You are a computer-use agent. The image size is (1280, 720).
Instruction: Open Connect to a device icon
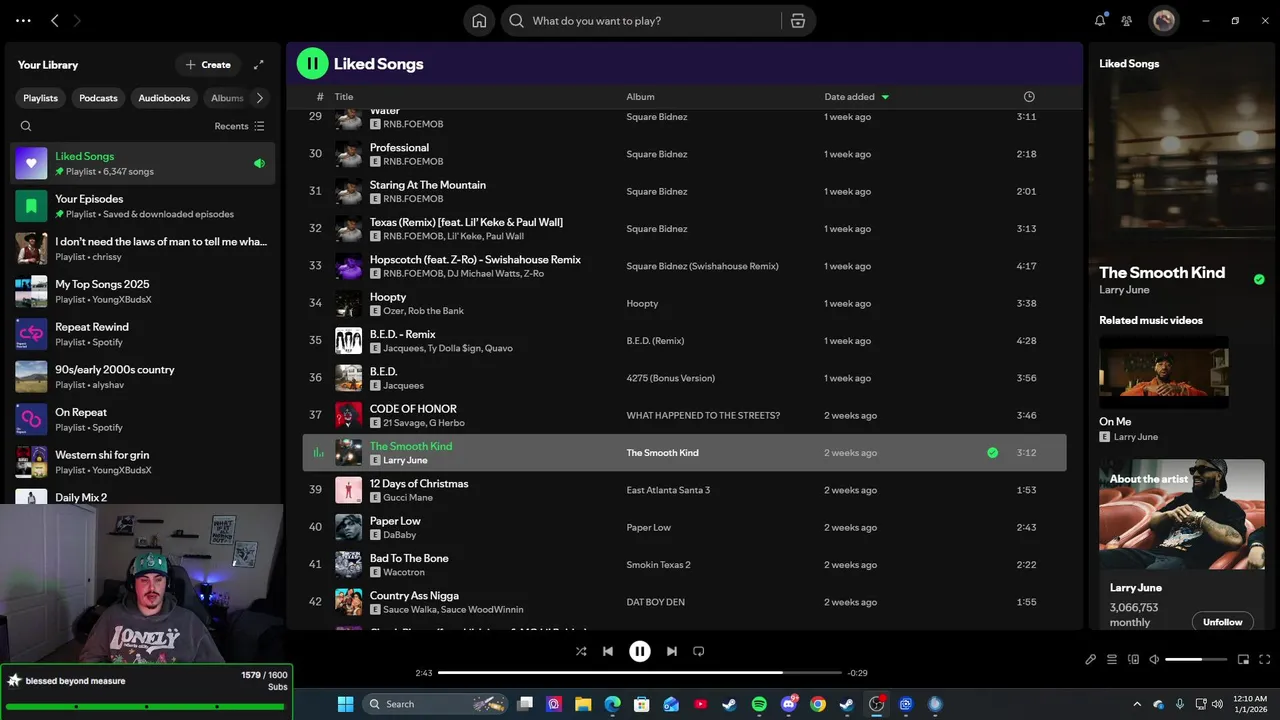click(x=1133, y=659)
